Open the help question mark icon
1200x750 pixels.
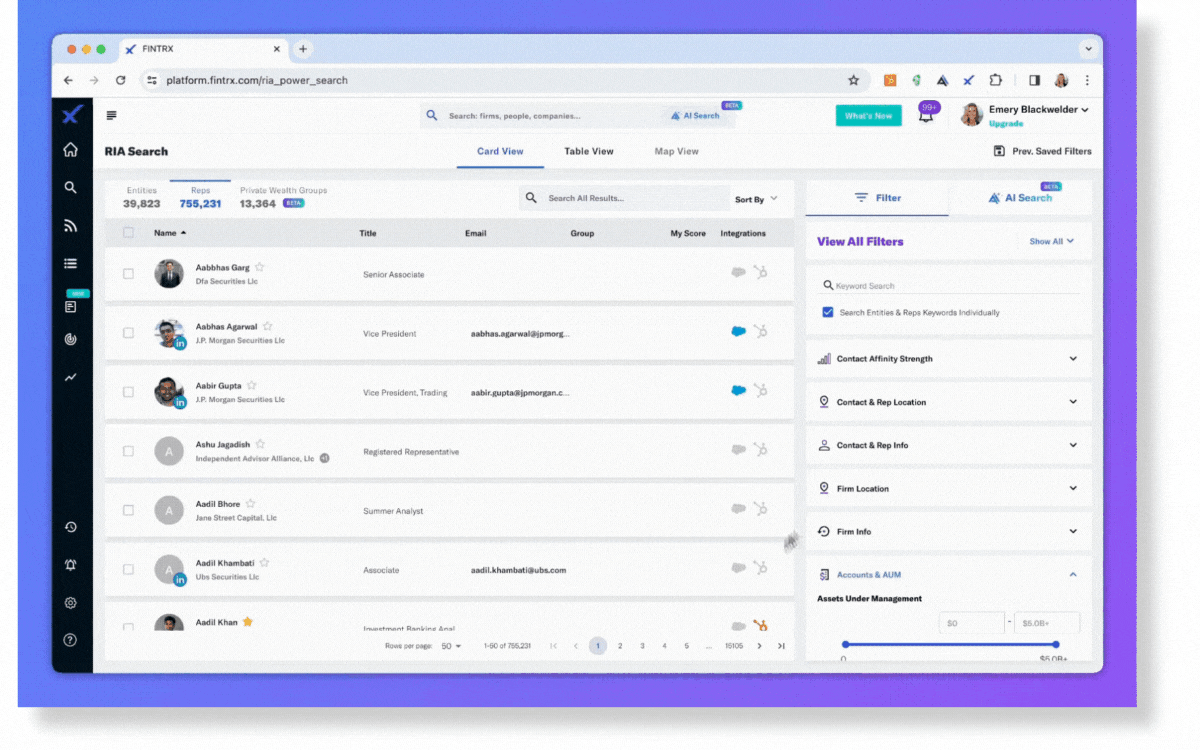[70, 640]
